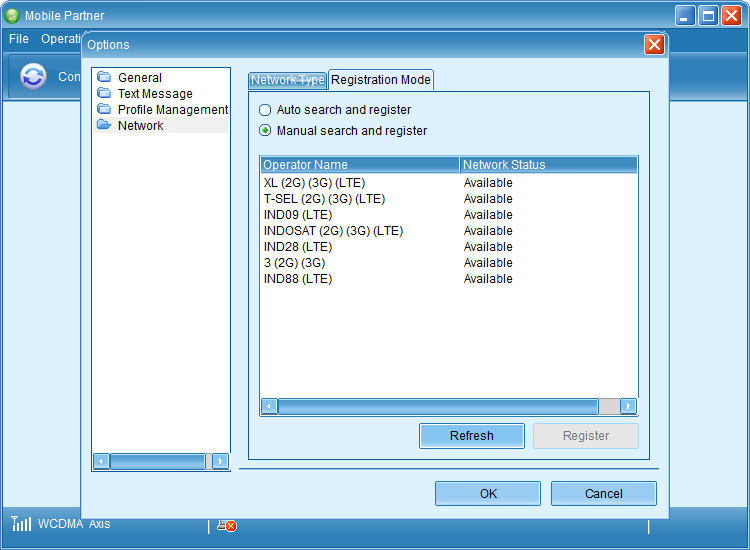
Task: Select T-SEL (2G) (3G) (LTE) operator
Action: point(324,199)
